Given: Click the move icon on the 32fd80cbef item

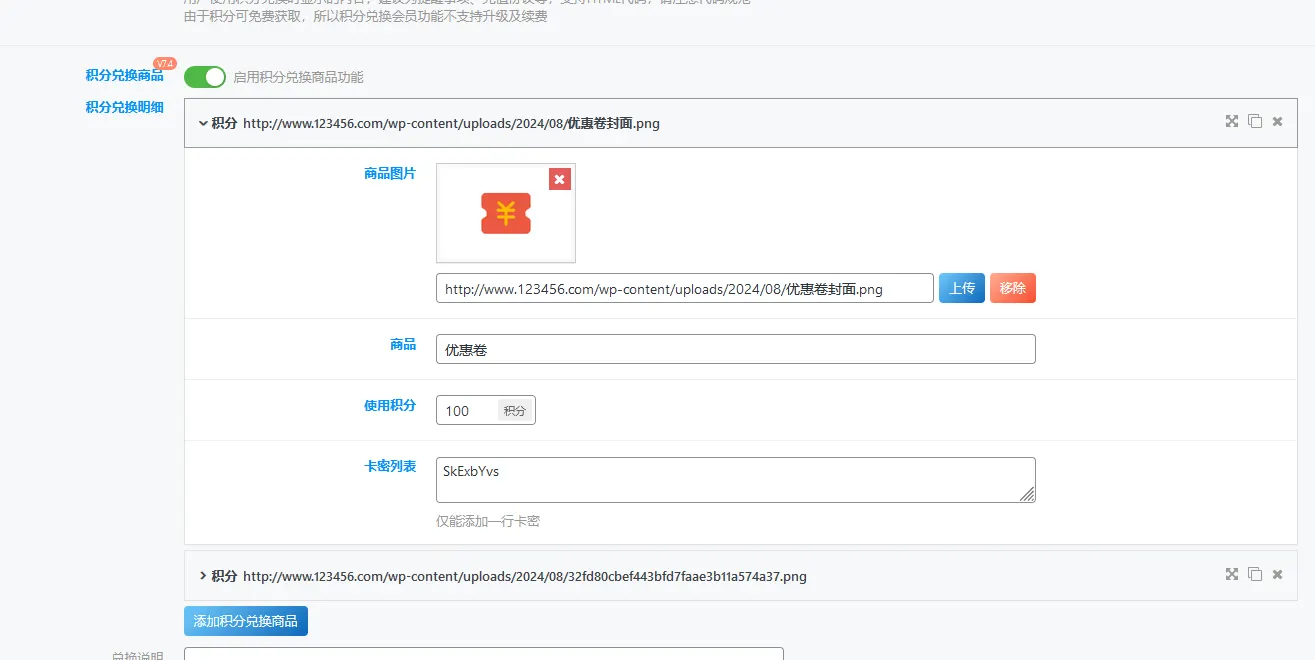Looking at the screenshot, I should tap(1232, 574).
